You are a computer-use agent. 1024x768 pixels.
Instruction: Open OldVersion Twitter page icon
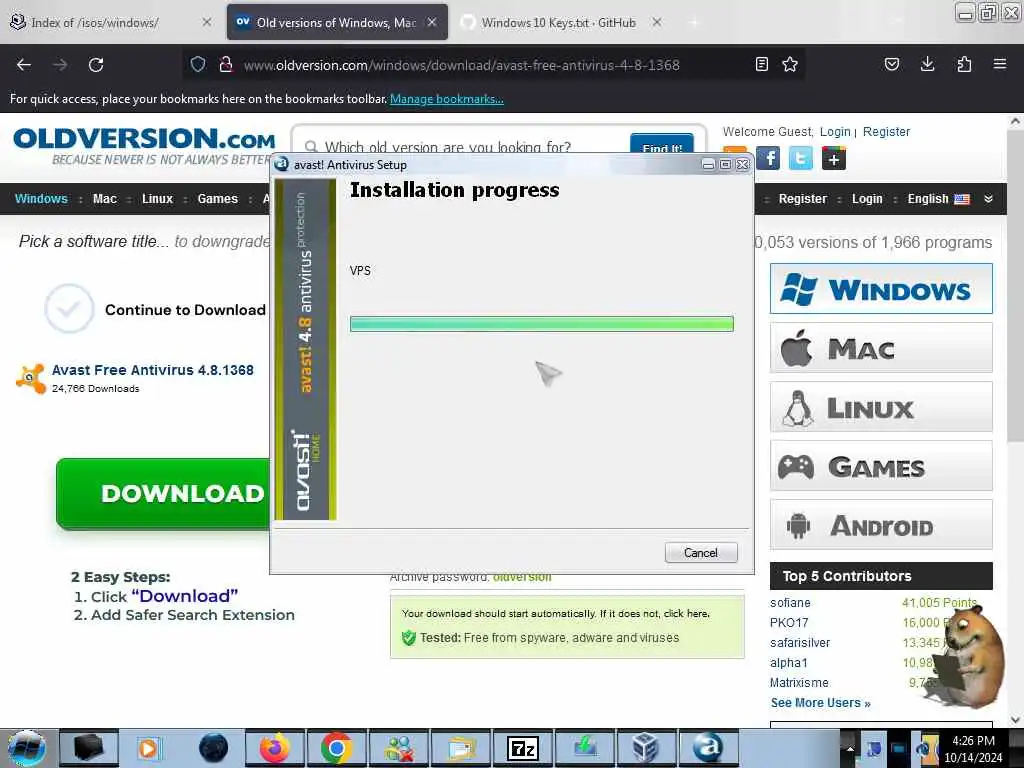tap(801, 158)
